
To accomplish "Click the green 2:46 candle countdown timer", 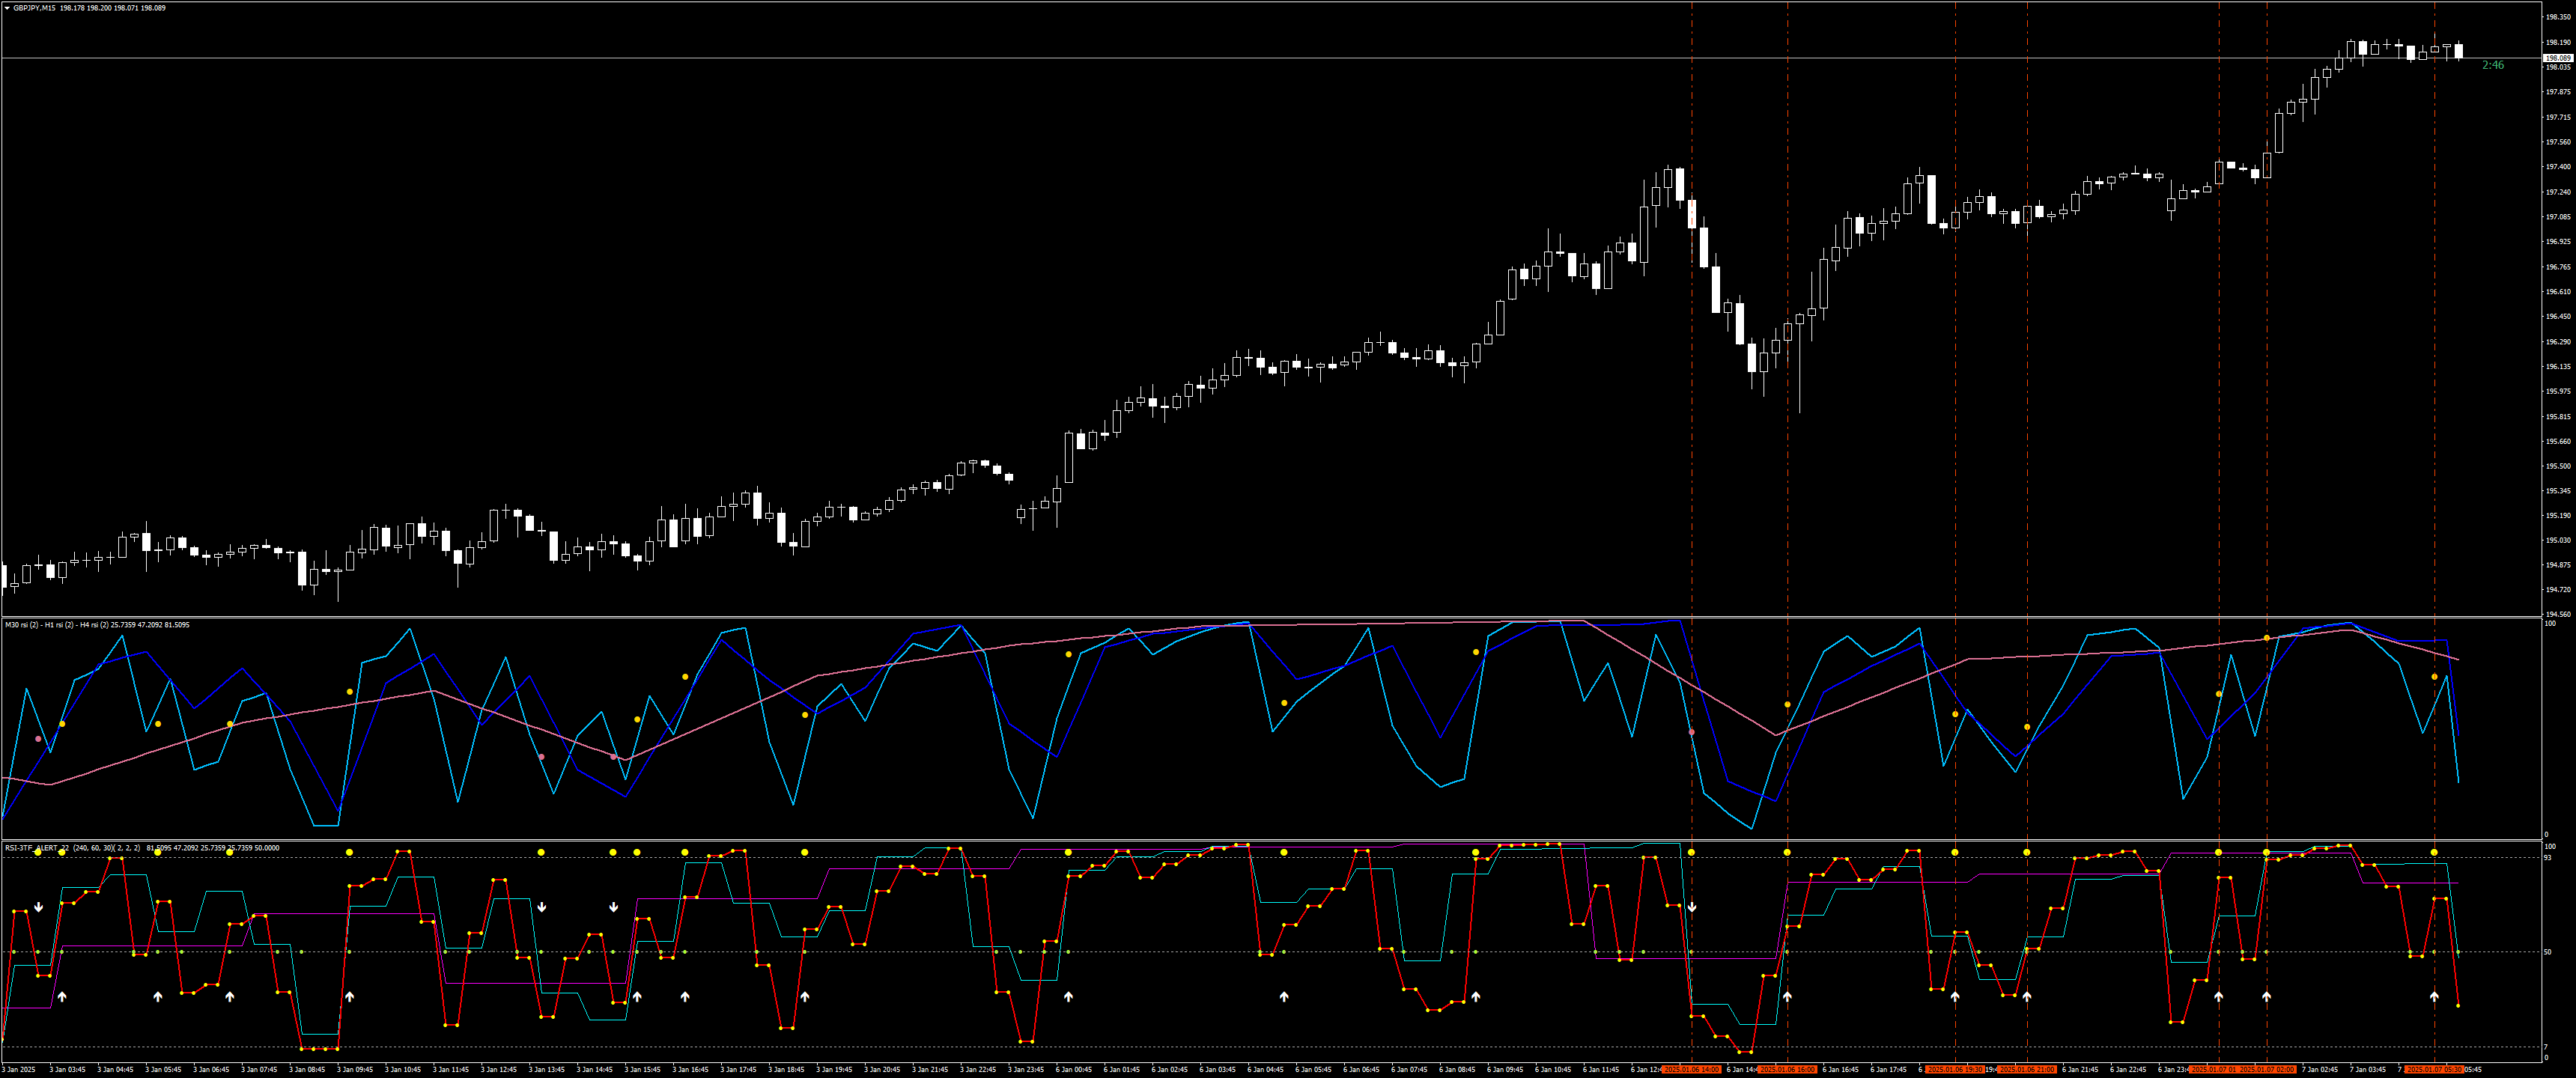I will click(2492, 65).
